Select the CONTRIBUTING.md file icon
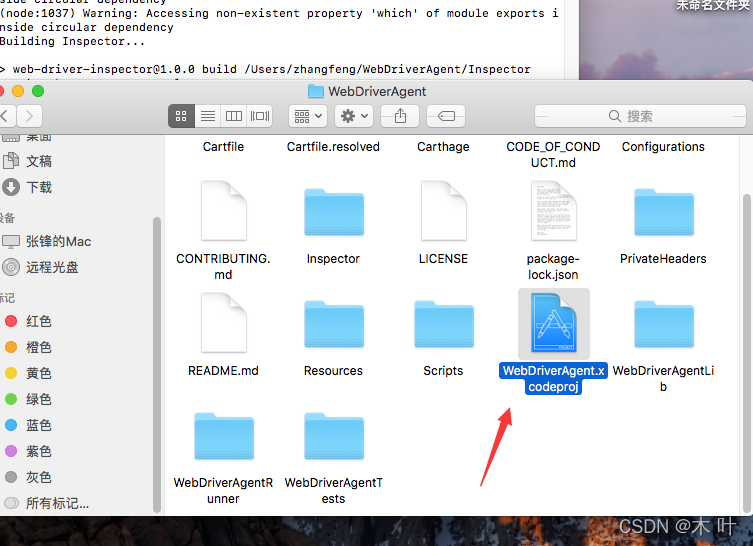The image size is (753, 546). point(223,210)
